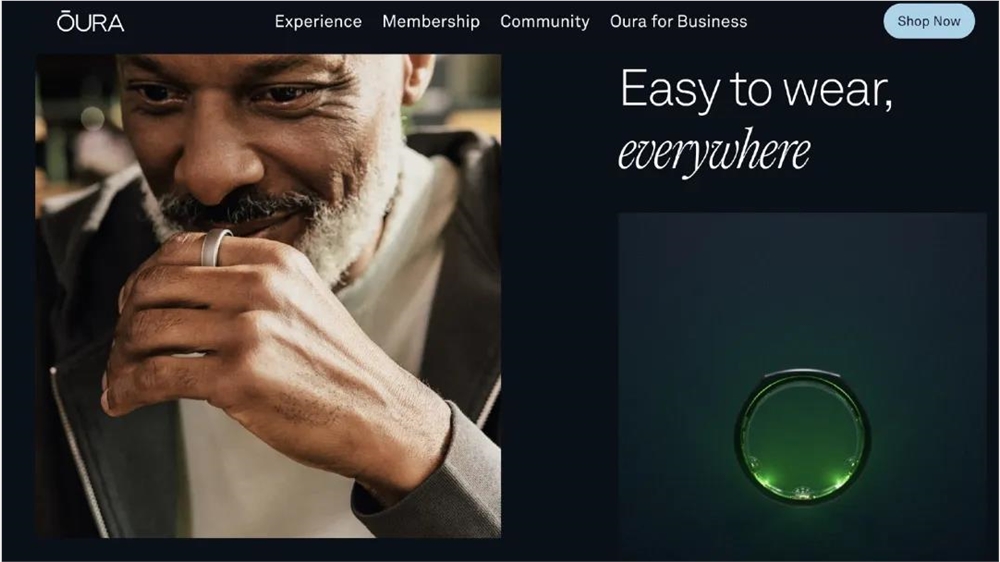The image size is (1000, 562).
Task: Select Membership in the navigation bar
Action: pyautogui.click(x=431, y=22)
